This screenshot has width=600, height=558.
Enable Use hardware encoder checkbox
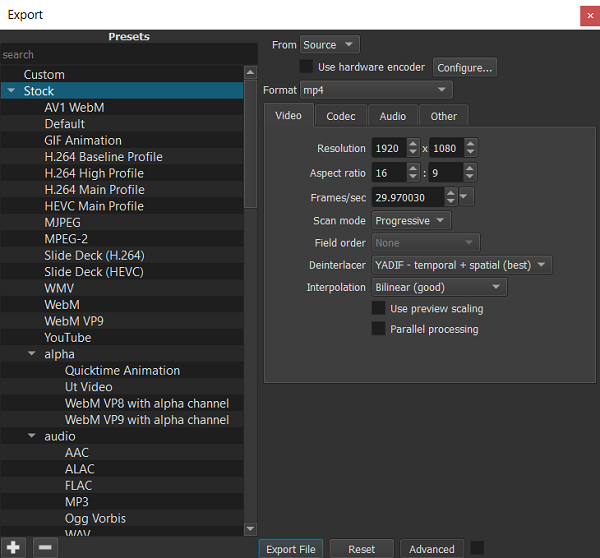click(x=307, y=67)
